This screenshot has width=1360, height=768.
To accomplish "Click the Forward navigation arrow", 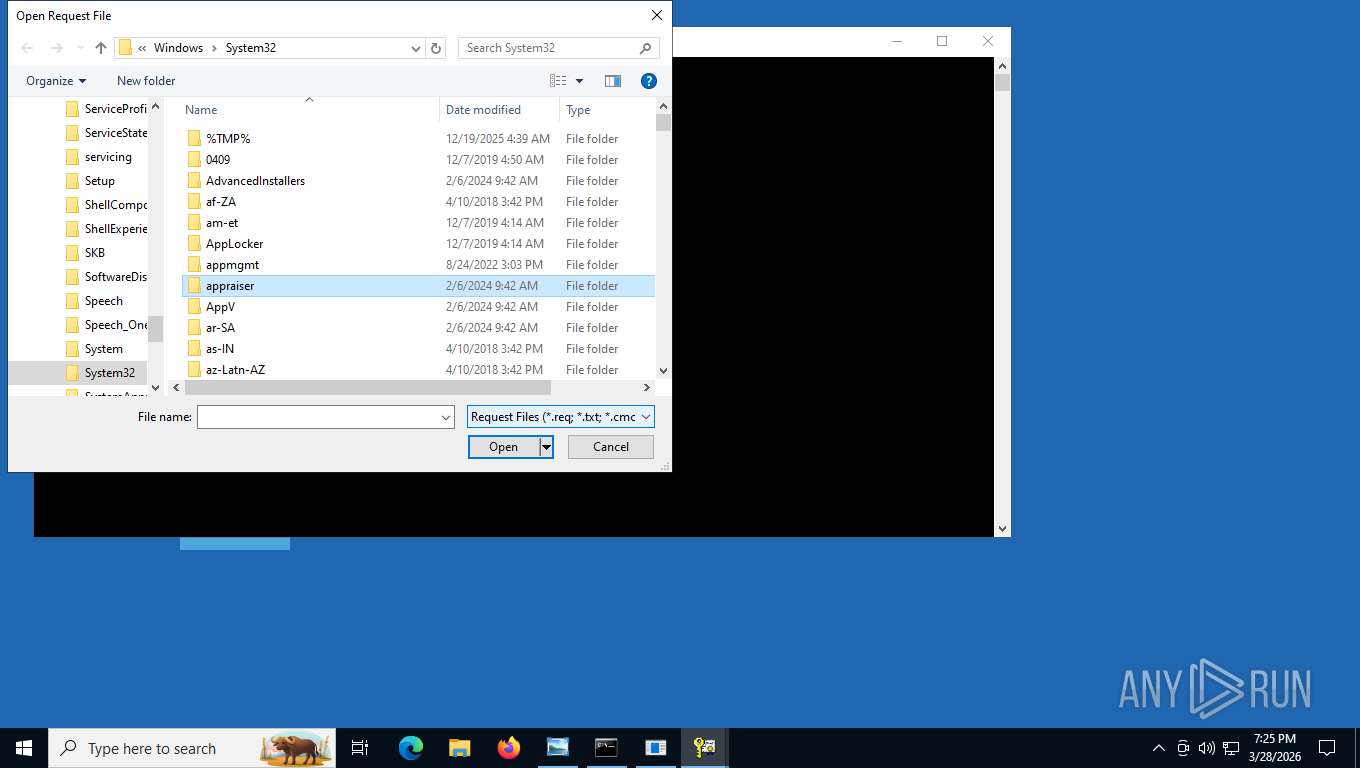I will click(x=56, y=48).
